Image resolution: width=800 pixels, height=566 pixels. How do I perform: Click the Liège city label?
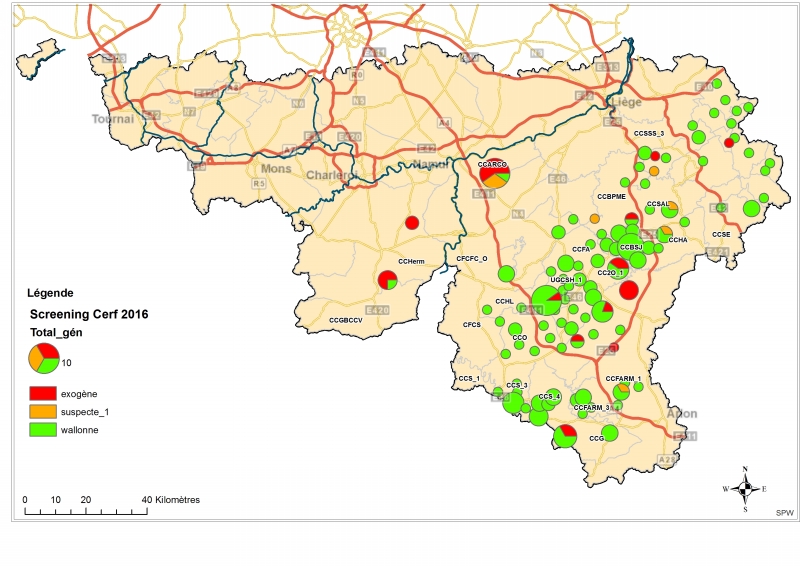click(624, 103)
